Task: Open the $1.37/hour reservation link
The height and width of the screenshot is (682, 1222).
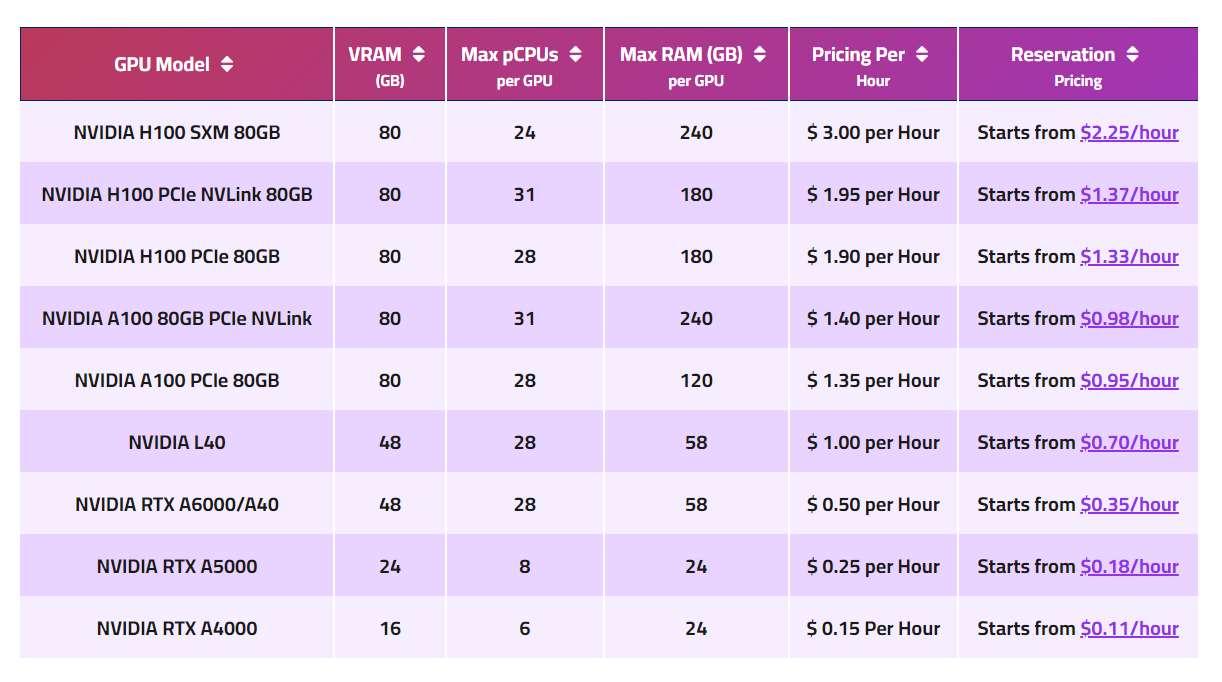Action: click(1129, 195)
